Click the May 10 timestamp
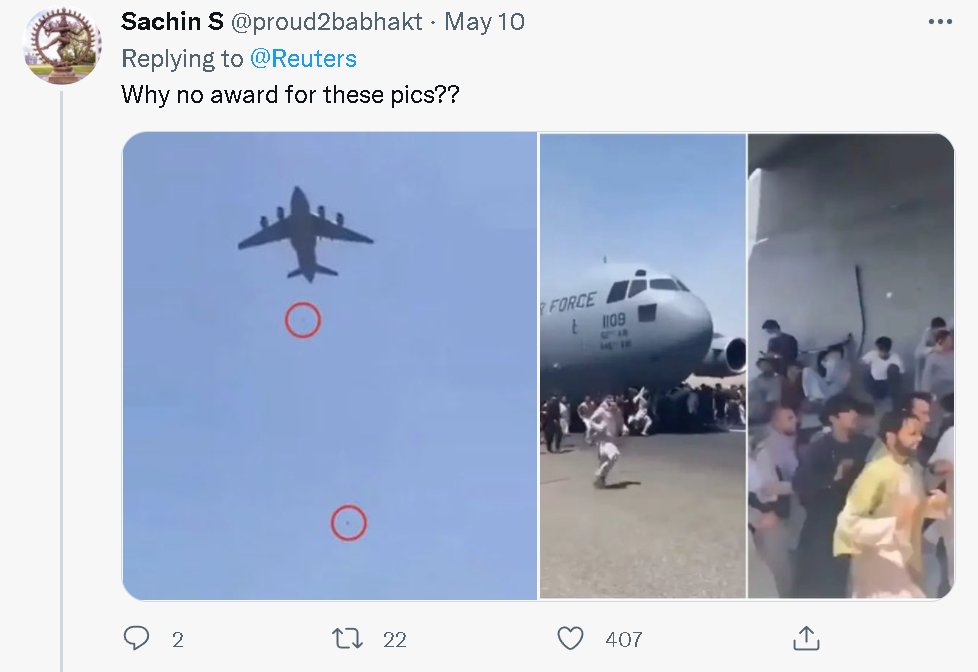Viewport: 978px width, 672px height. [484, 22]
